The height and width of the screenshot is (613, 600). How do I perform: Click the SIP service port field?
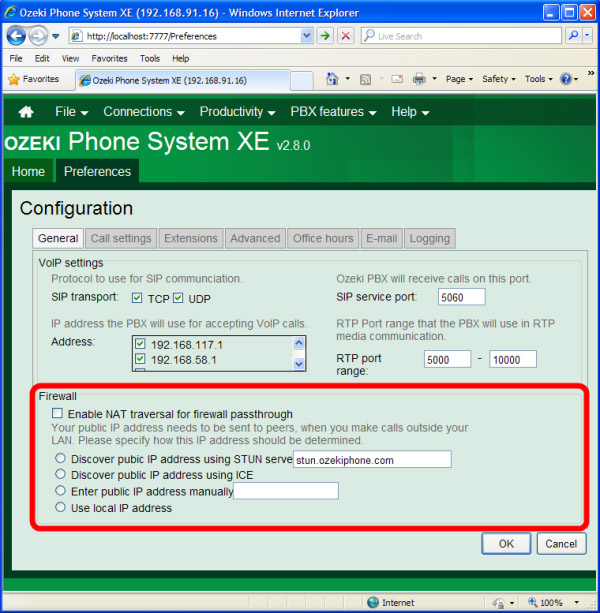coord(462,297)
